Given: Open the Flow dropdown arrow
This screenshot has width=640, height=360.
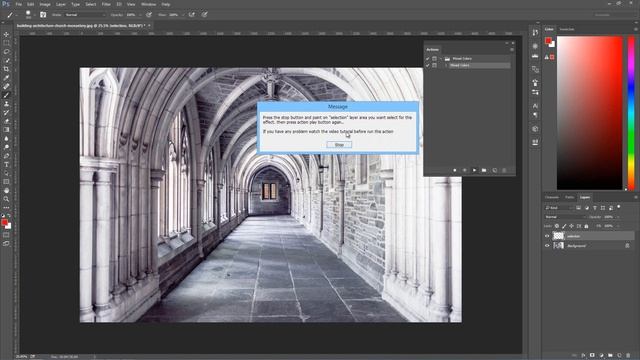Looking at the screenshot, I should (182, 15).
